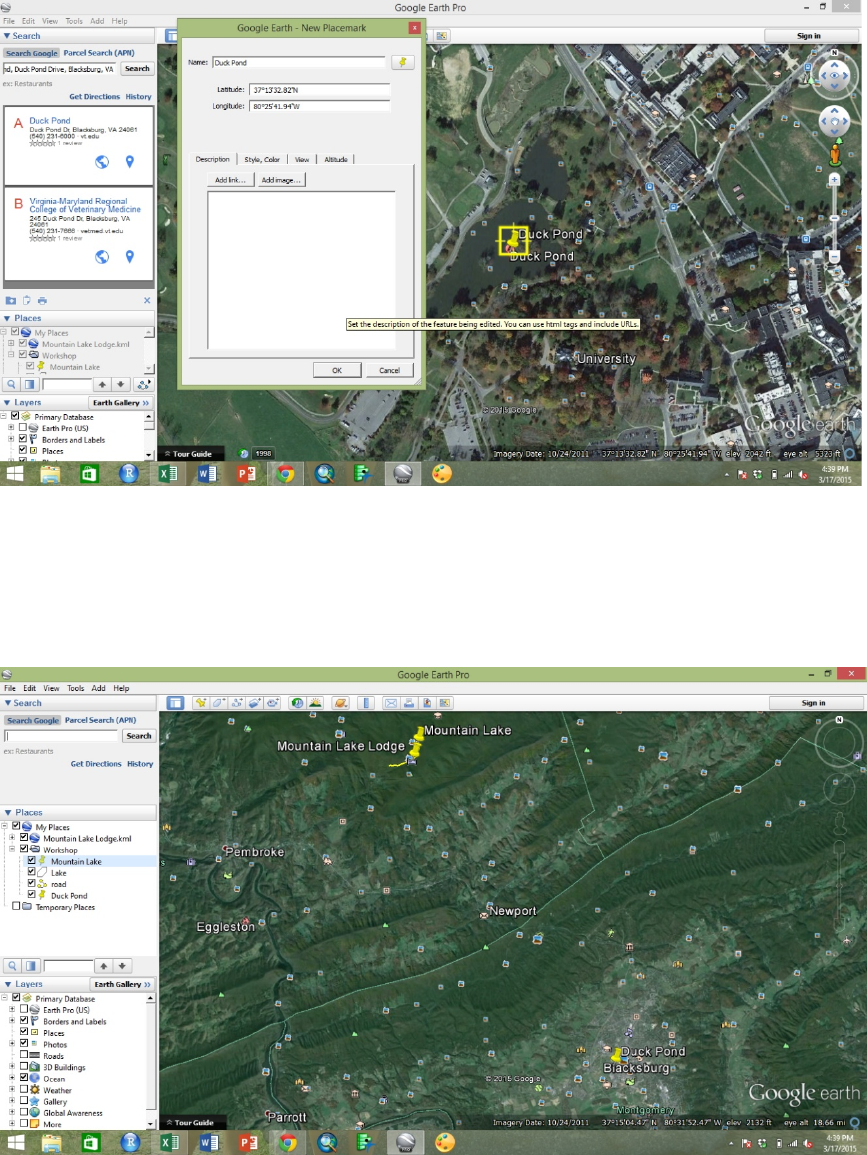This screenshot has height=1155, width=867.
Task: Click Add image... button
Action: [281, 180]
